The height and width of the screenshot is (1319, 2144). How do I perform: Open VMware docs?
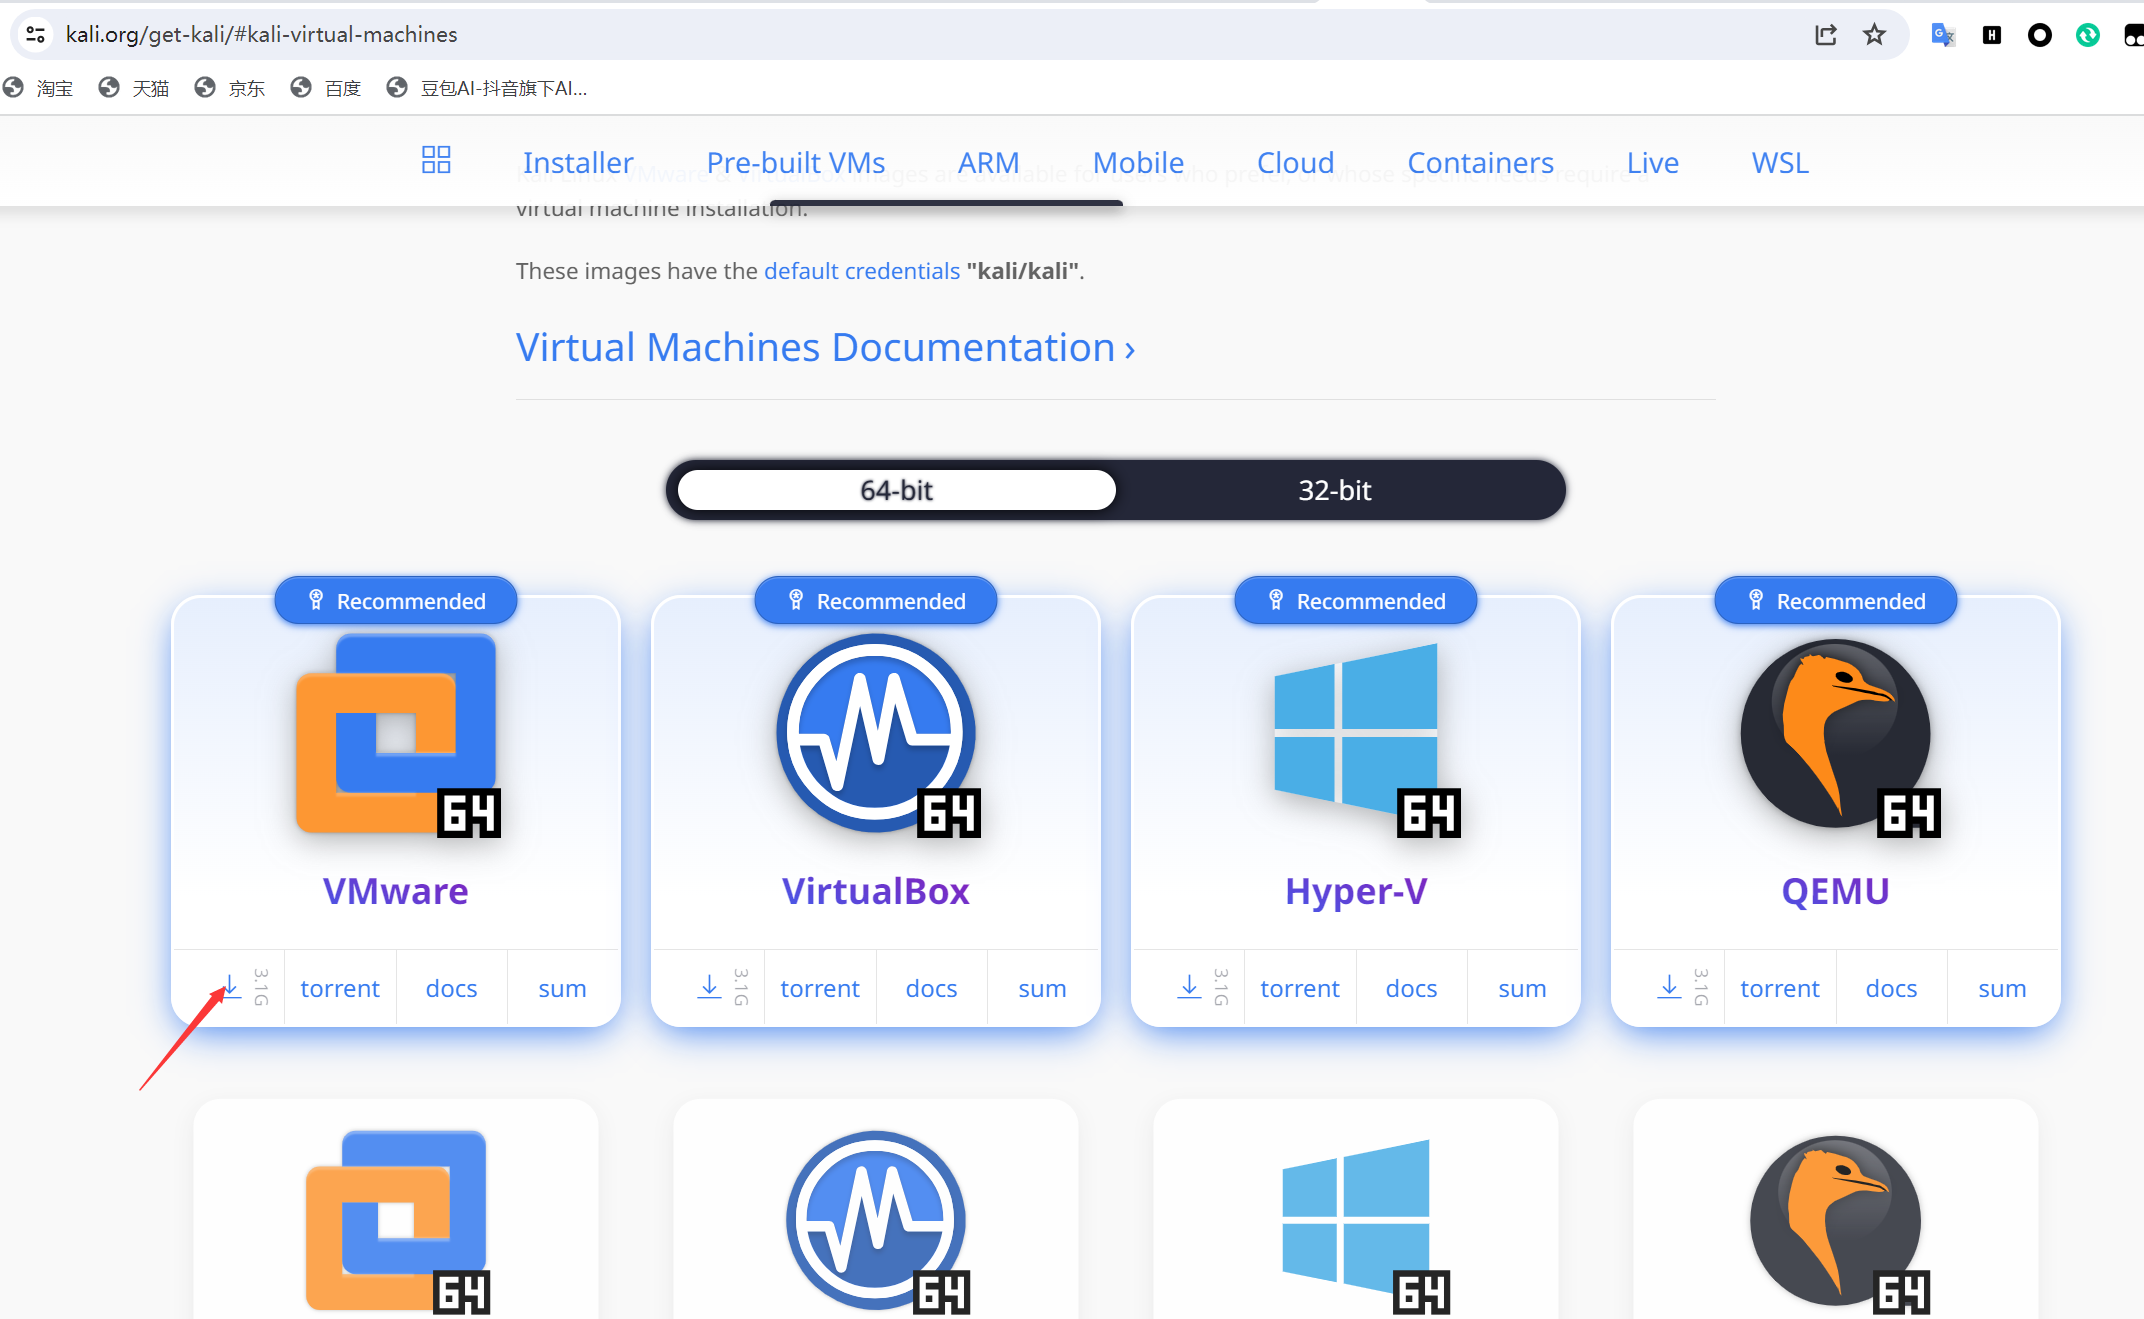pyautogui.click(x=451, y=988)
